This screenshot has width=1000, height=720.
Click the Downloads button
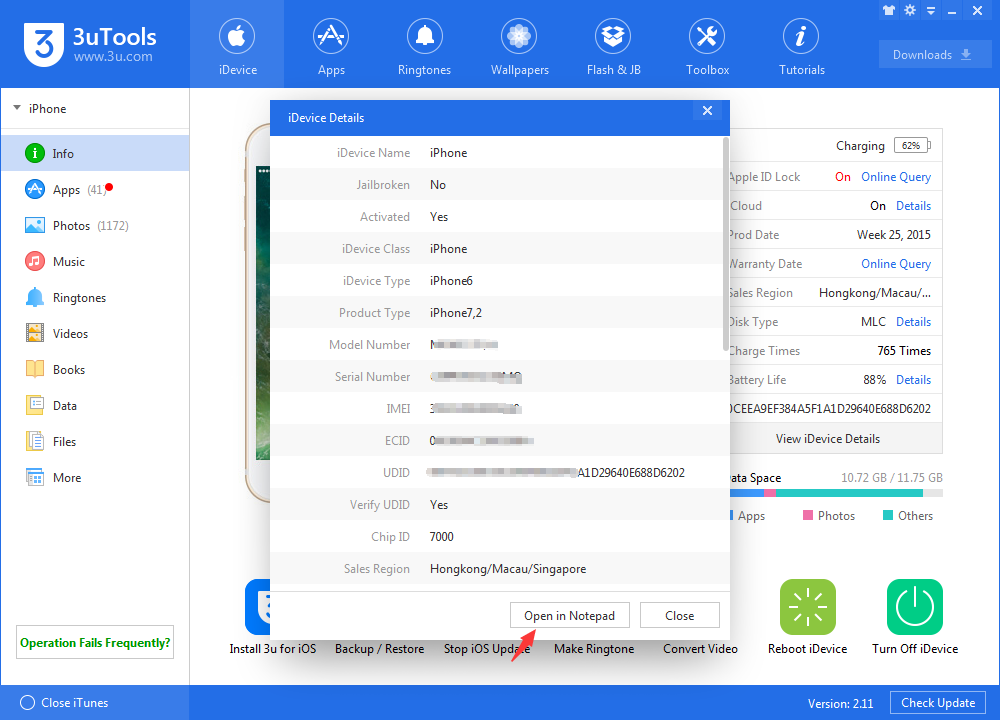[933, 55]
